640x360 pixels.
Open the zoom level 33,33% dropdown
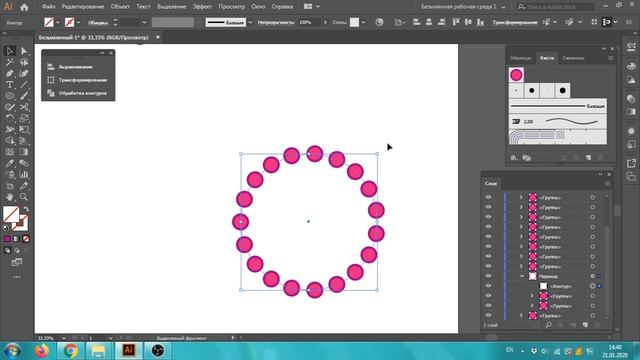(64, 338)
